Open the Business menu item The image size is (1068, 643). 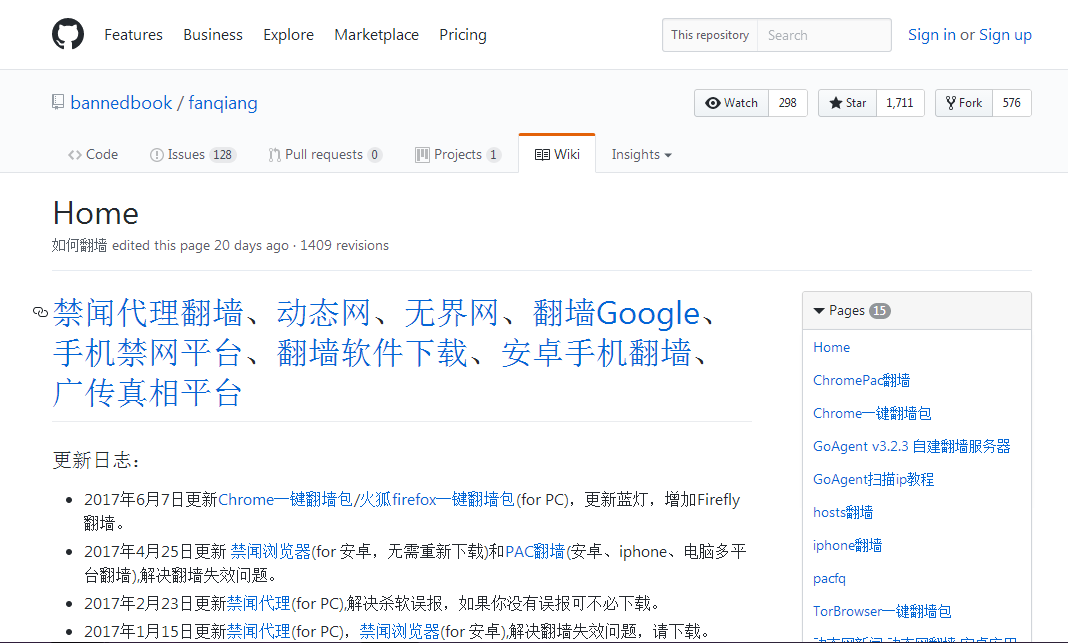[213, 35]
